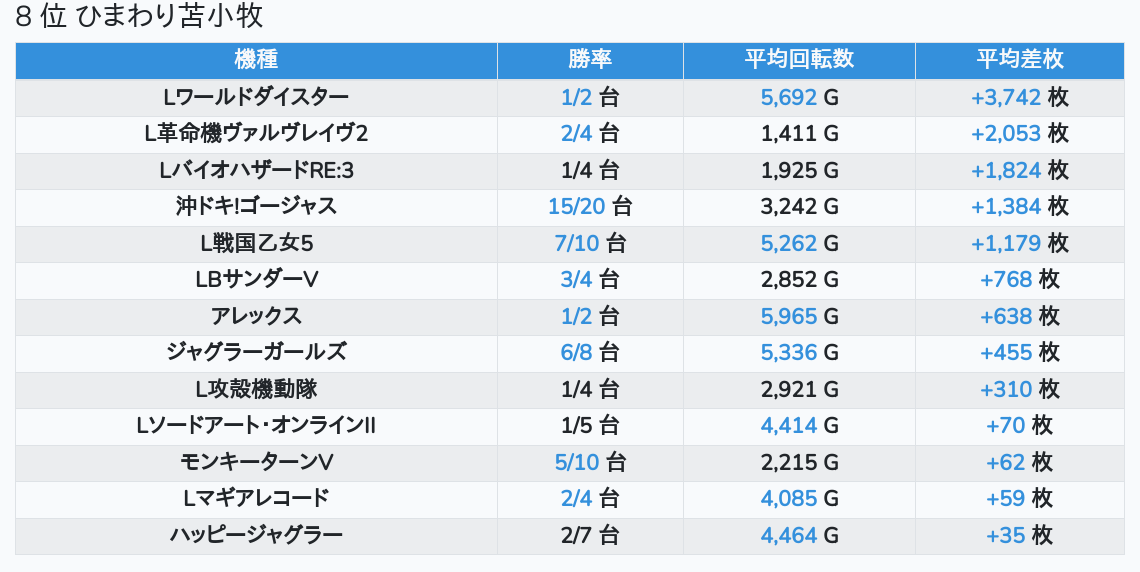
Task: Open the 15/20 win-rate for 沖ドキ!ゴージャス
Action: [x=577, y=206]
